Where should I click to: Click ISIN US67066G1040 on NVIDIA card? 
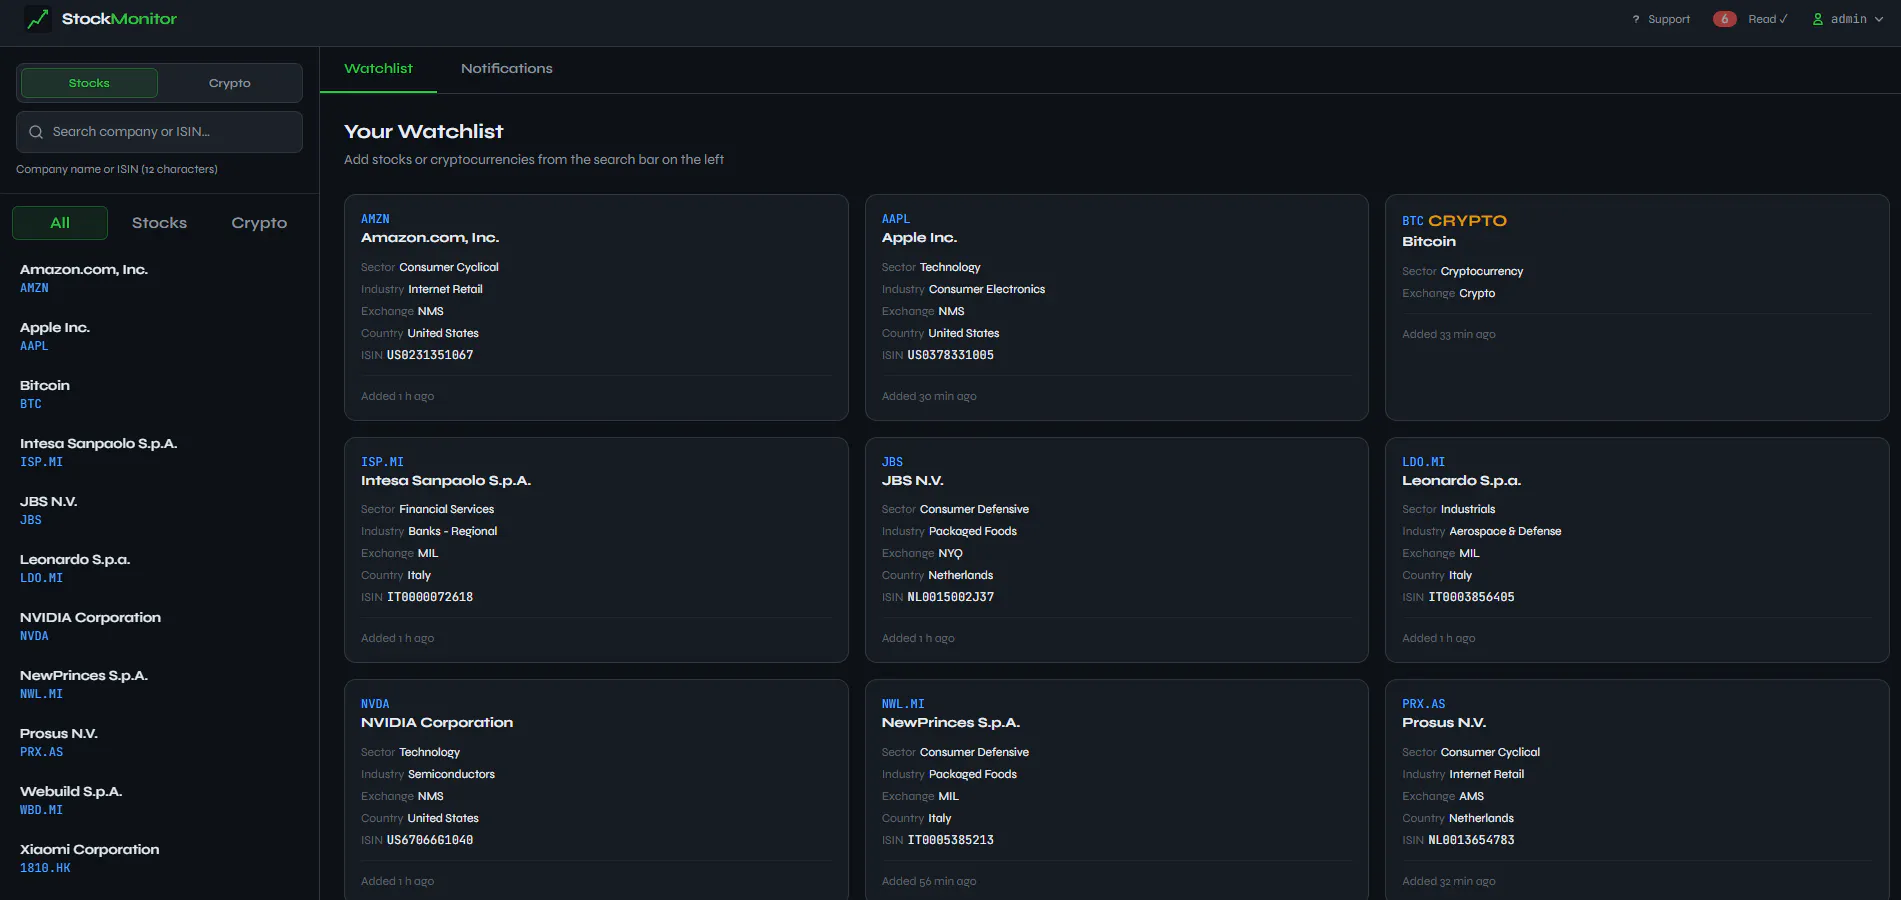(x=430, y=840)
